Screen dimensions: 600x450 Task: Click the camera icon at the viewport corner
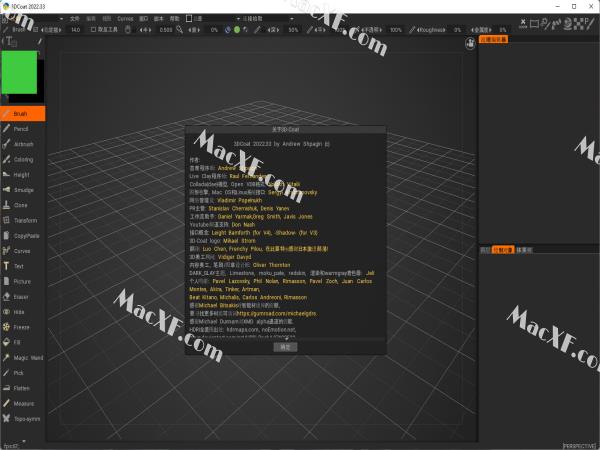tap(470, 43)
